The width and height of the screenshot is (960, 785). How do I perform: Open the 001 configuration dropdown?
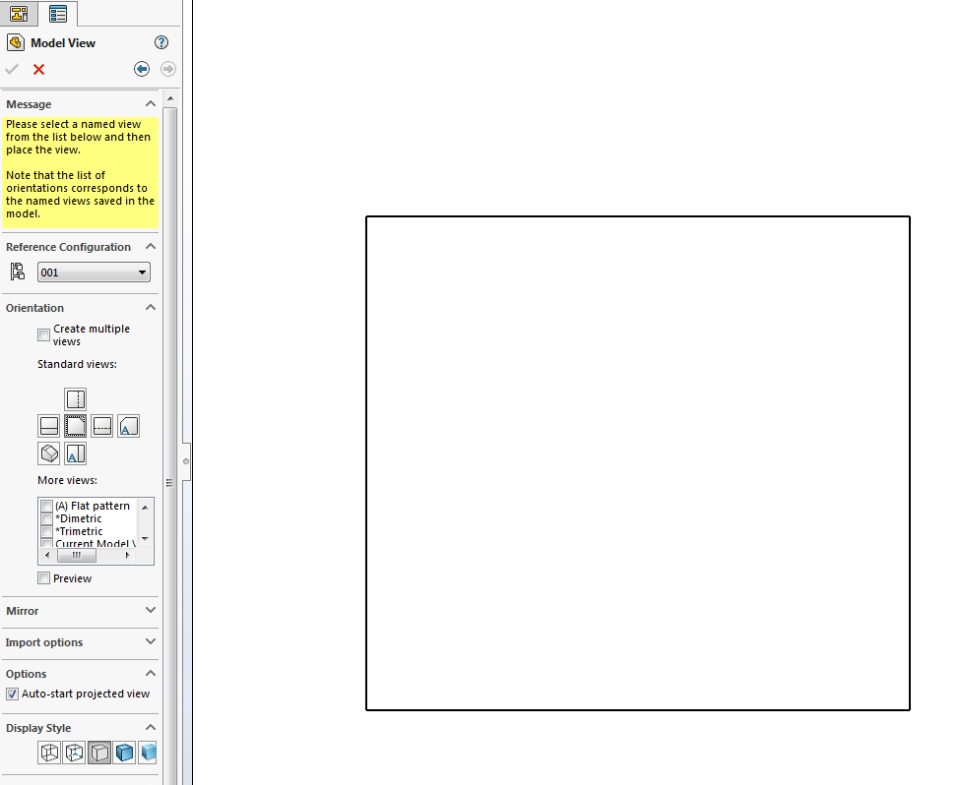click(94, 272)
